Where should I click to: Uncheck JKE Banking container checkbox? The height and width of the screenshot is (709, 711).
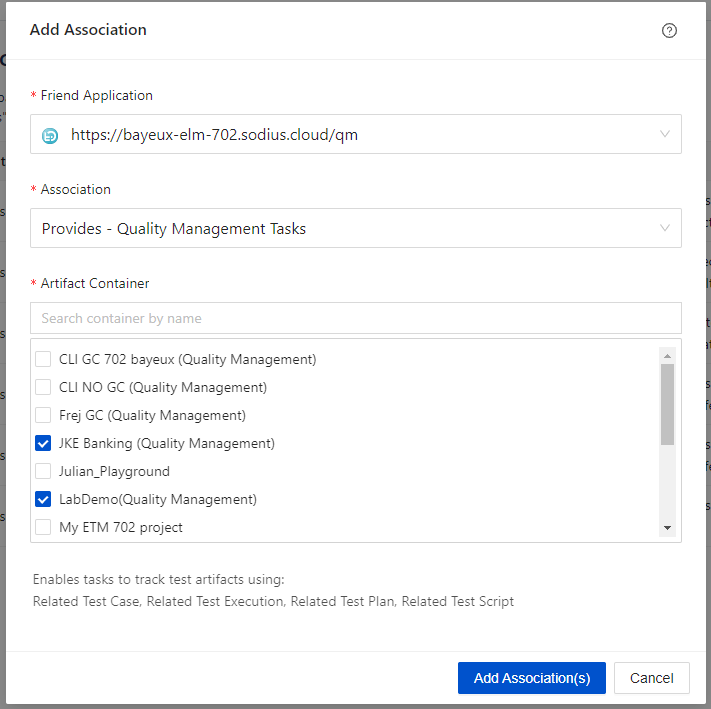[x=43, y=443]
